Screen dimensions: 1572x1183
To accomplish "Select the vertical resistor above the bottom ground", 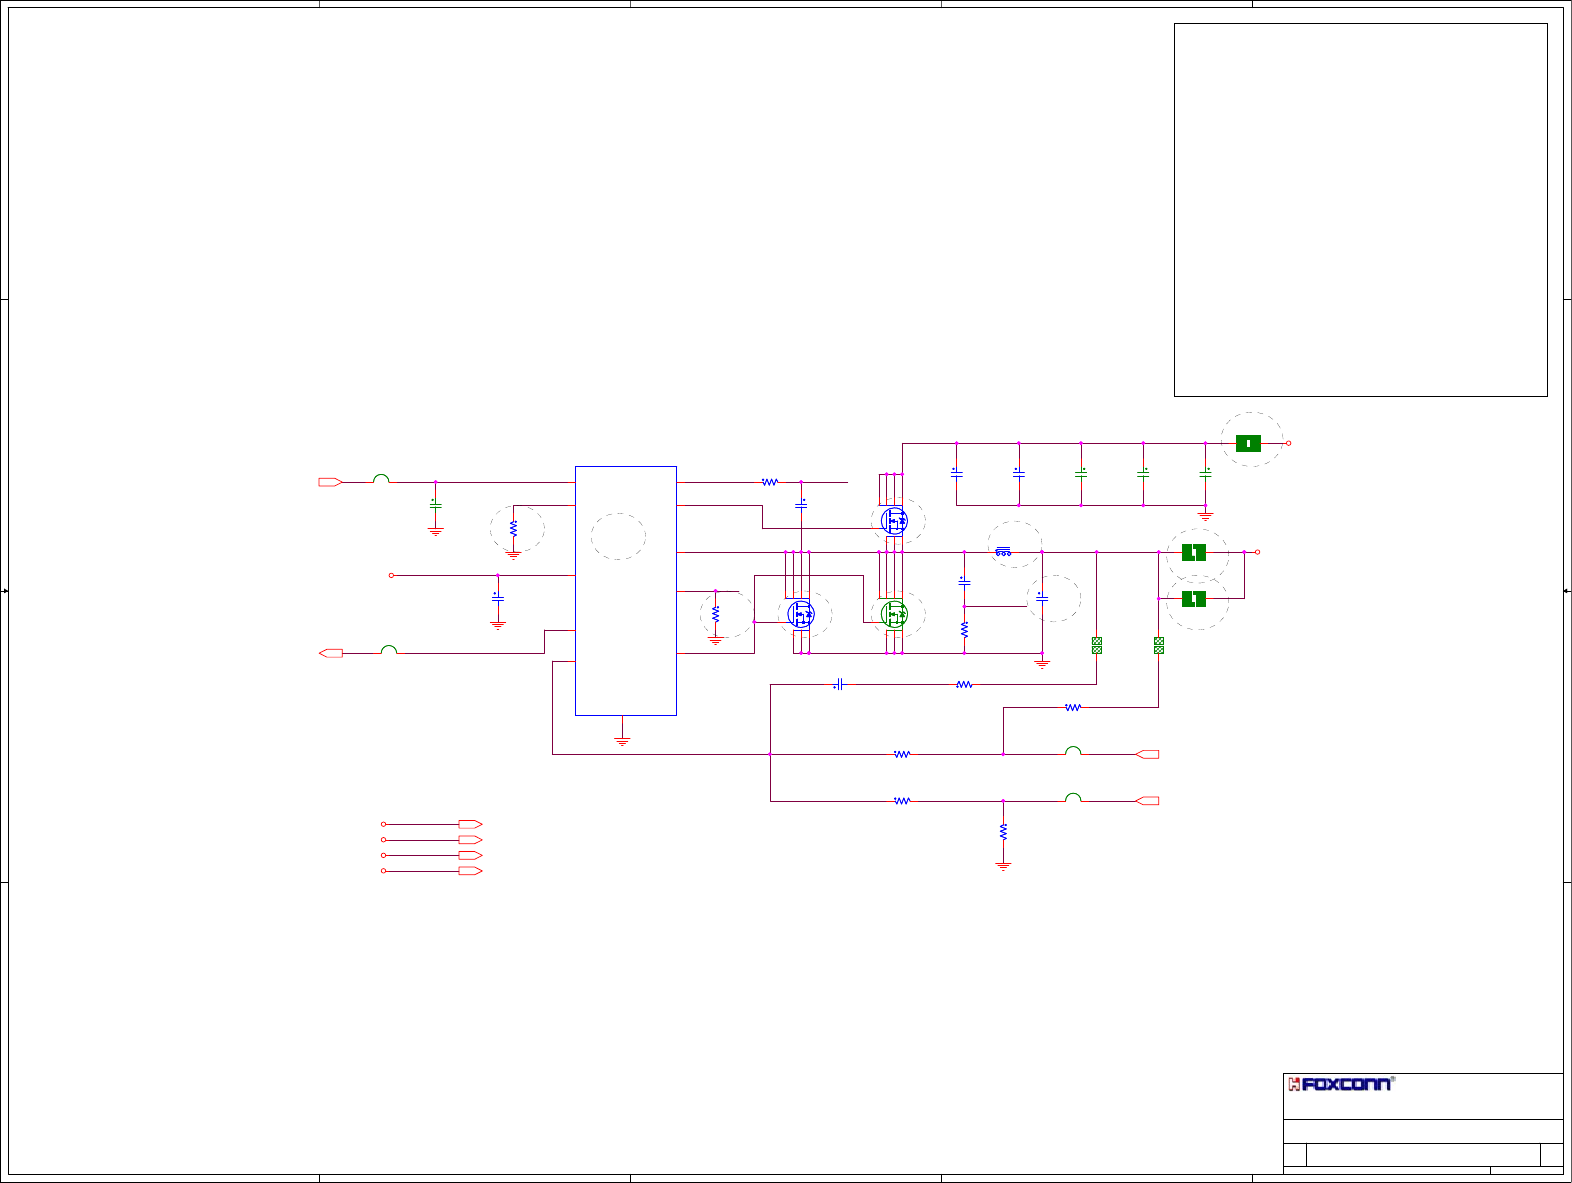I will pos(1003,832).
